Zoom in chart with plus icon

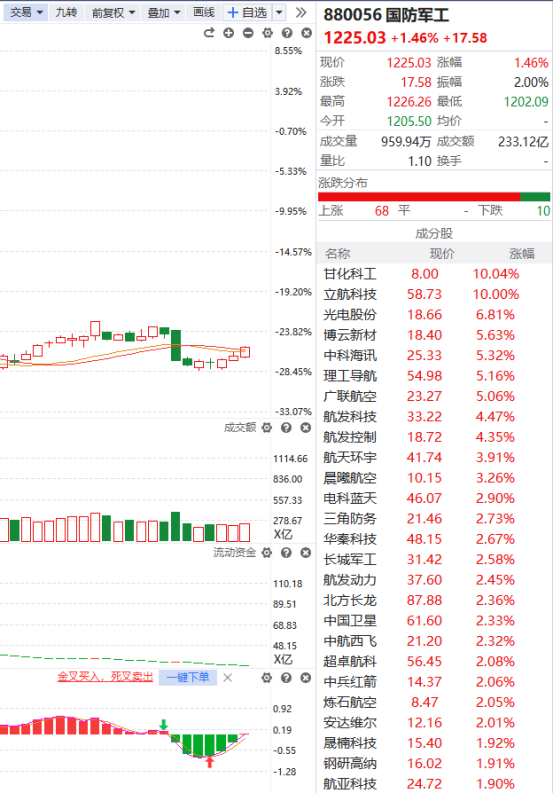229,33
